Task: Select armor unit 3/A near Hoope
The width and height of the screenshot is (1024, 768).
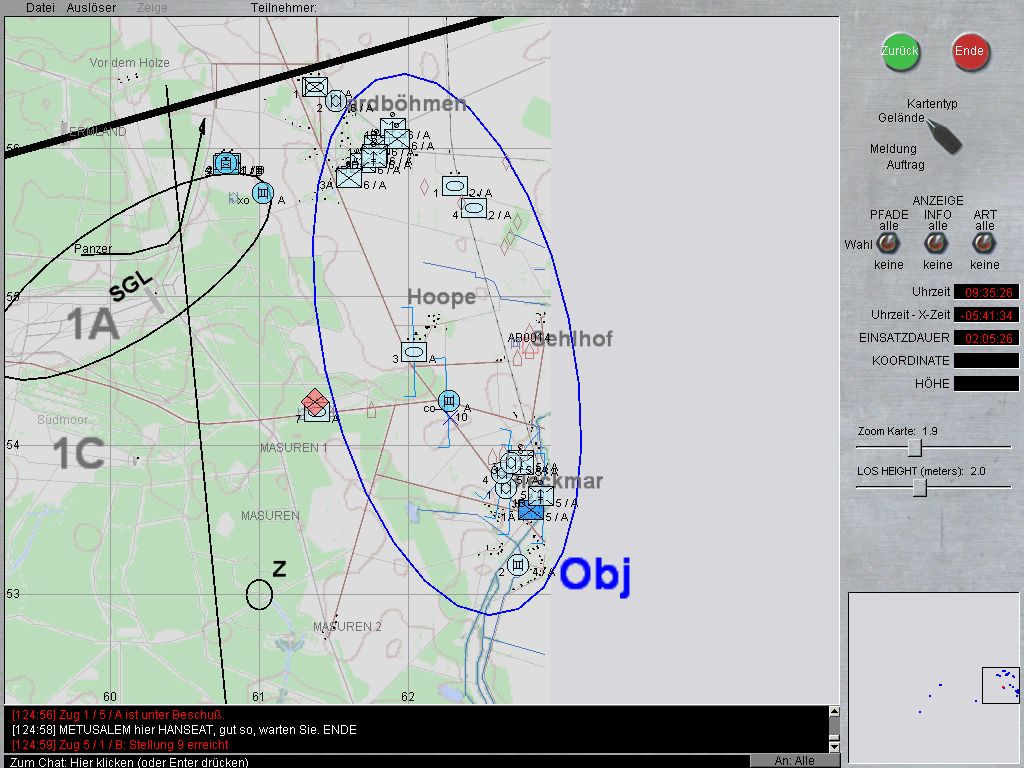Action: click(x=414, y=353)
